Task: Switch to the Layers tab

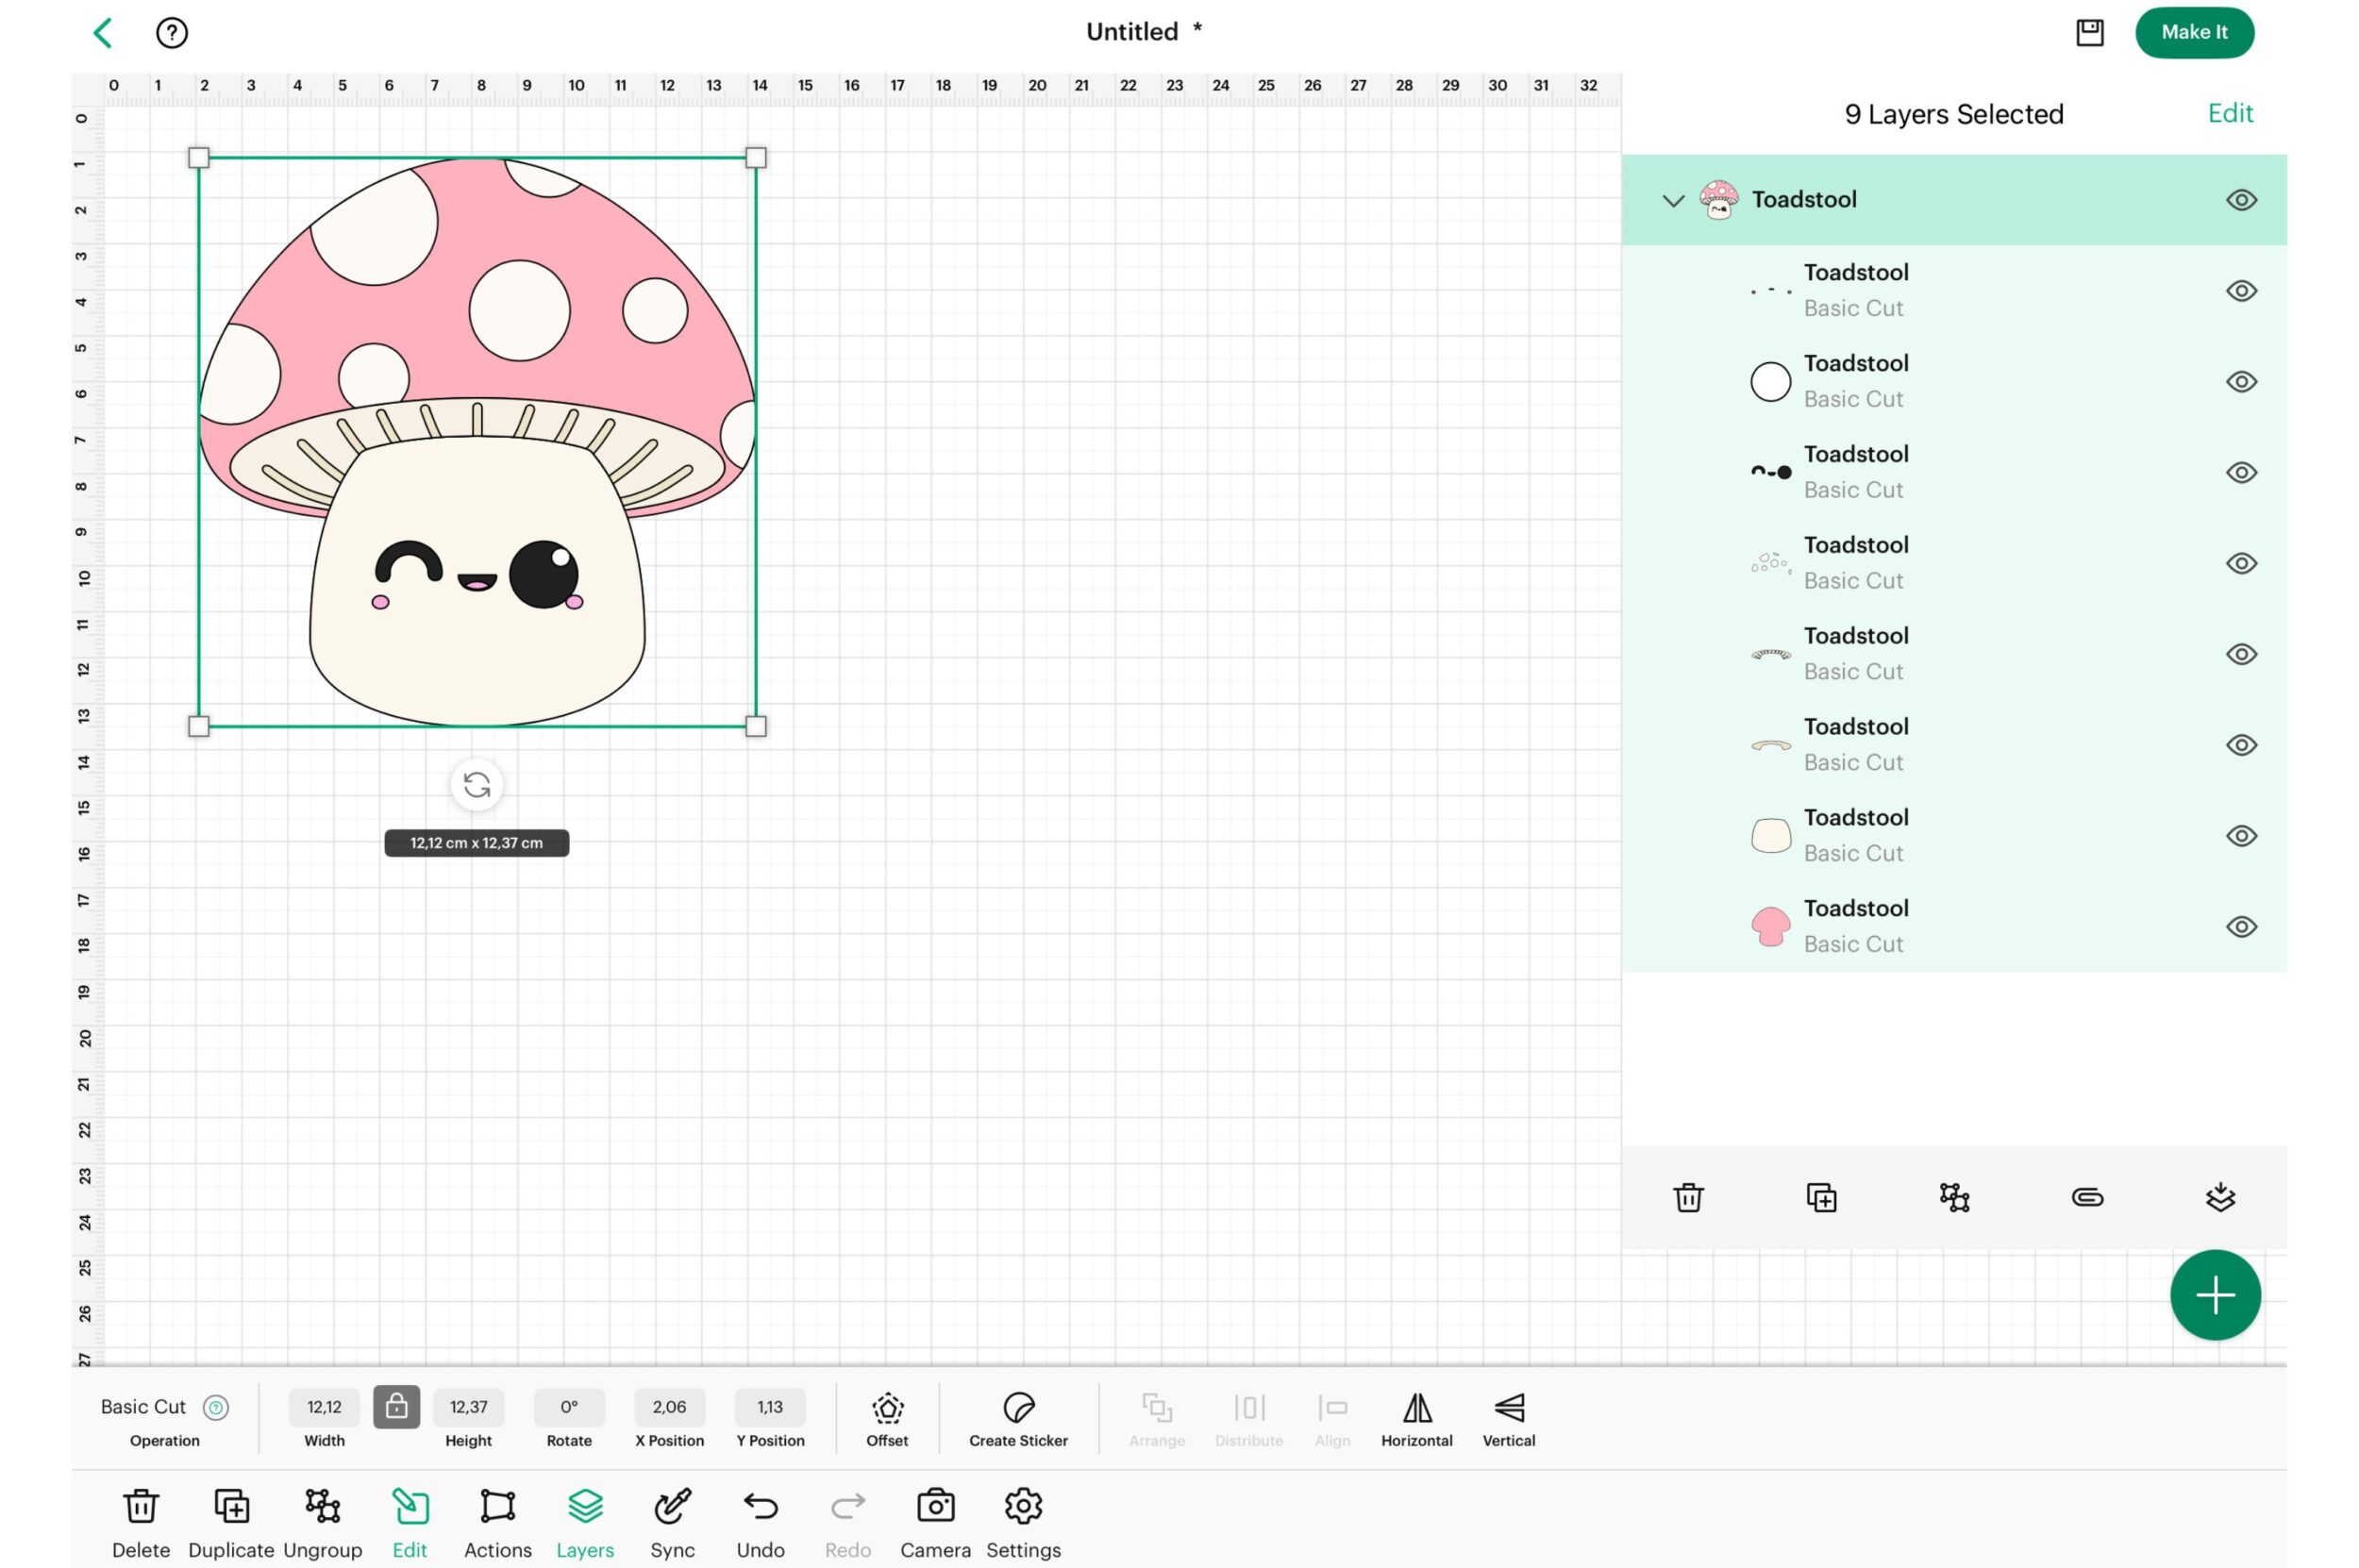Action: 585,1506
